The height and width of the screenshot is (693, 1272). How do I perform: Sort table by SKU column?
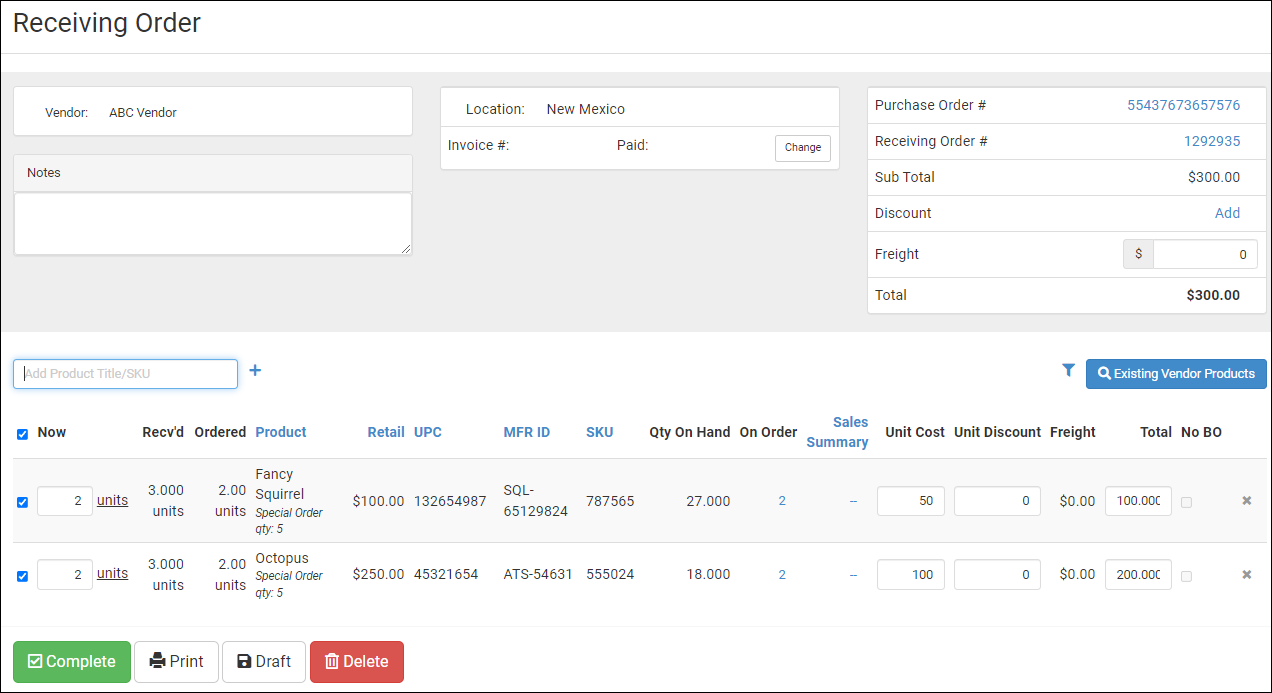[599, 432]
